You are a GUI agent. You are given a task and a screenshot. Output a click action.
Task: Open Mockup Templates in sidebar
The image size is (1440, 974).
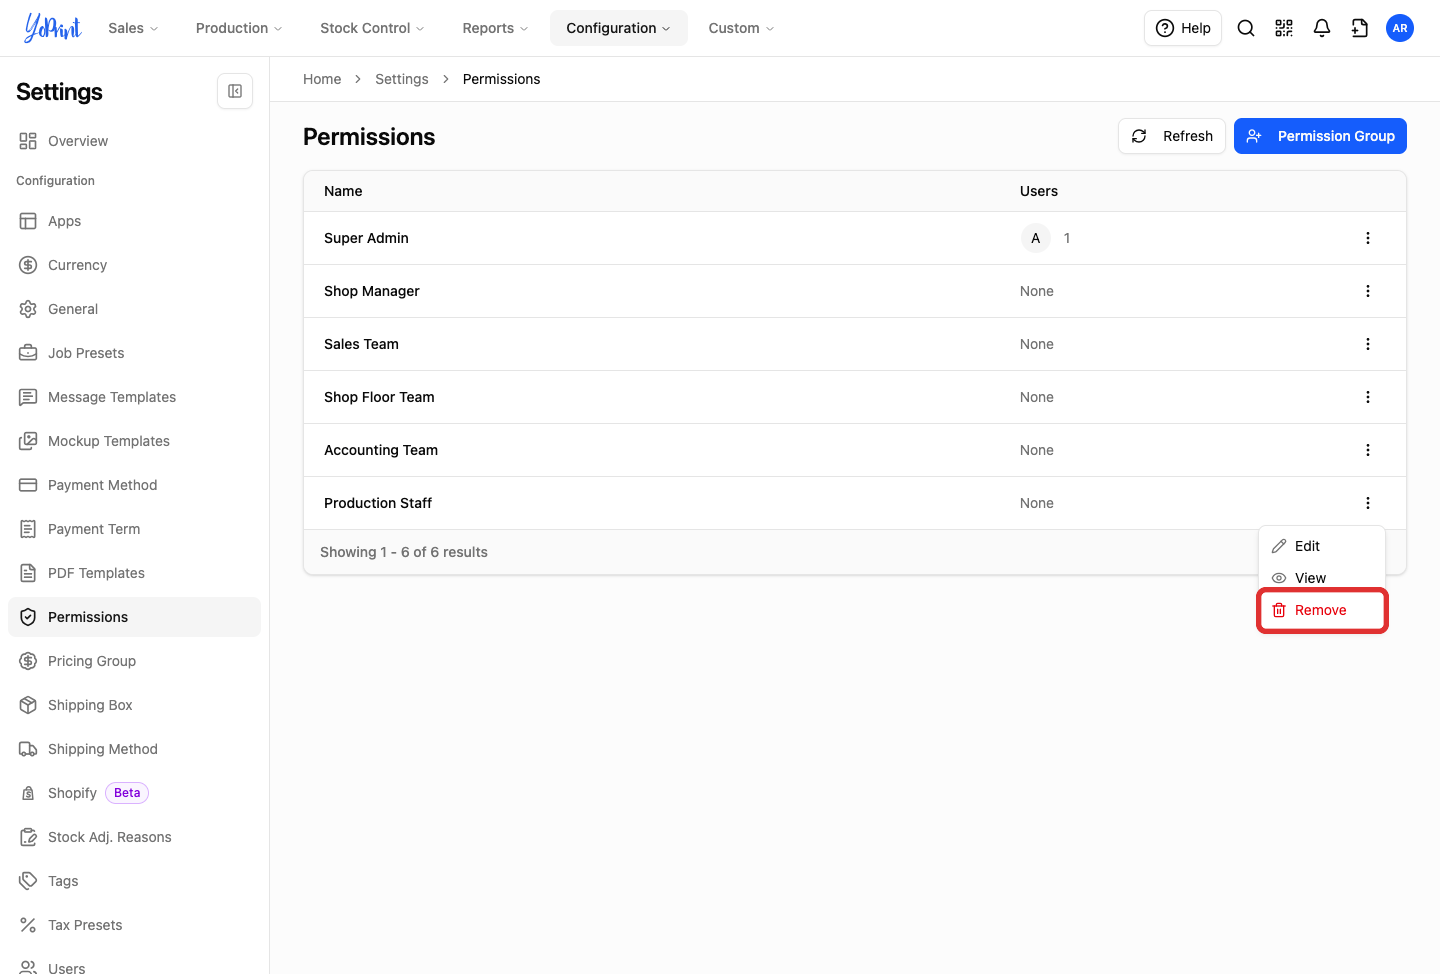(134, 441)
